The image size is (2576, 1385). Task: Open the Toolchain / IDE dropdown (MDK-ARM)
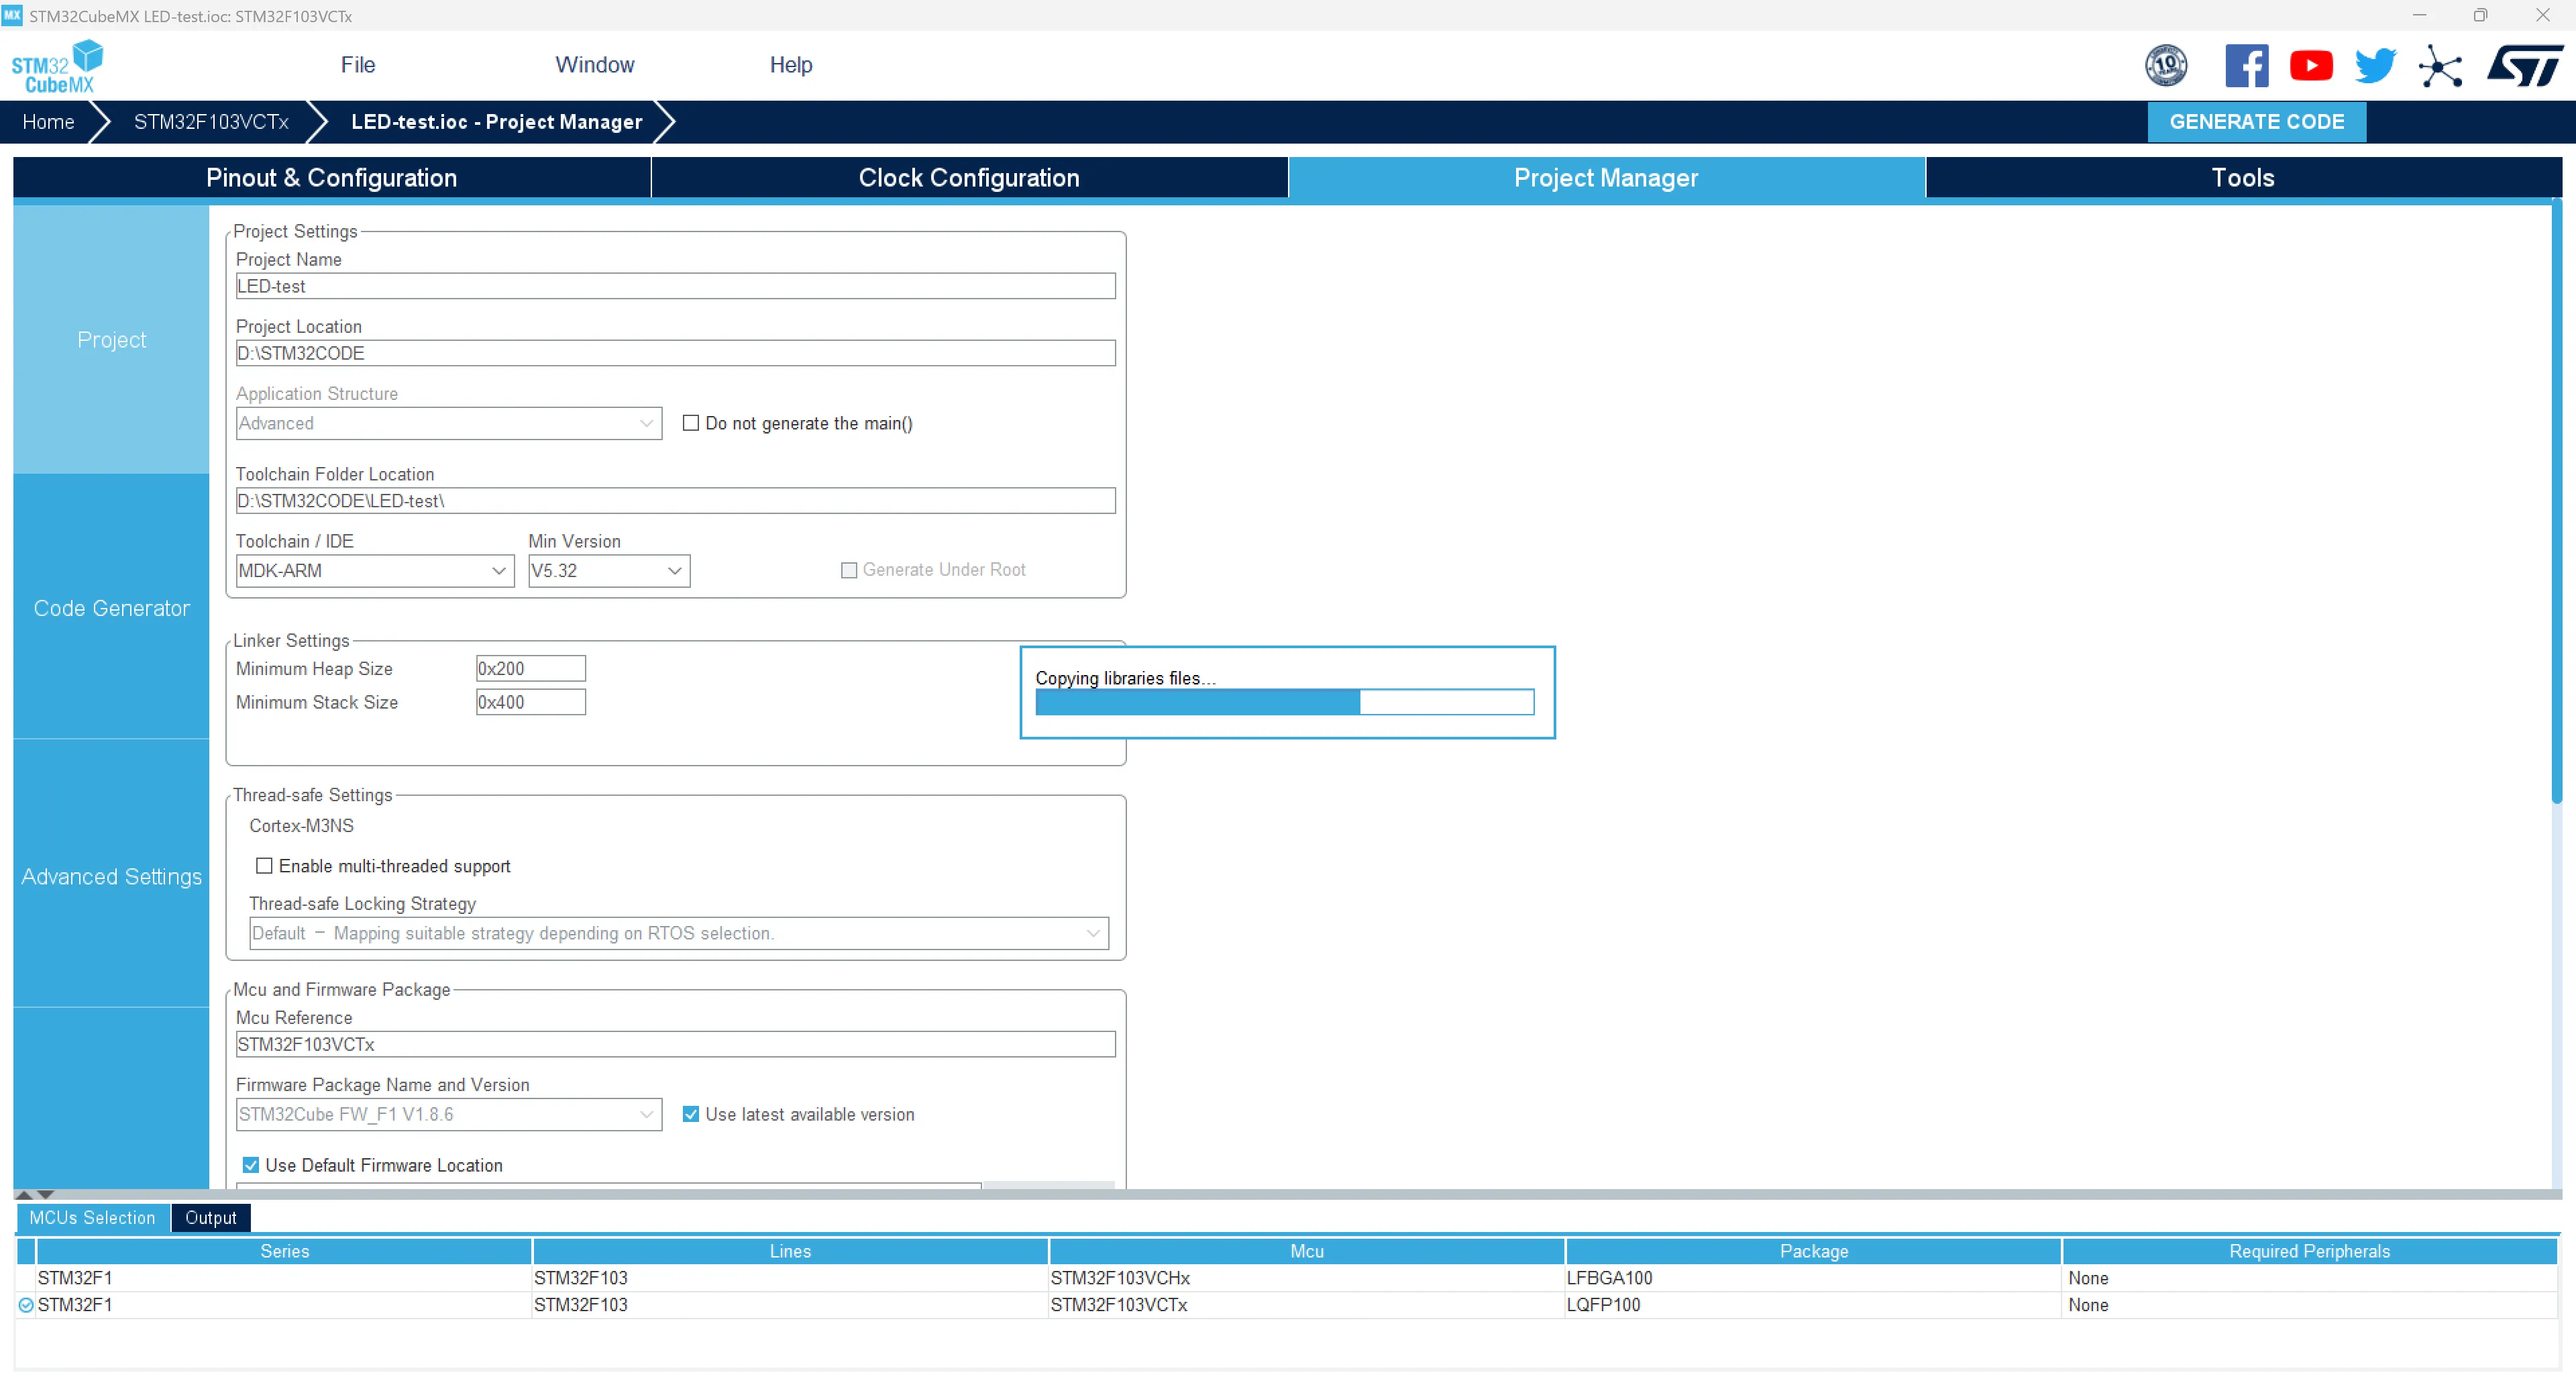click(374, 570)
